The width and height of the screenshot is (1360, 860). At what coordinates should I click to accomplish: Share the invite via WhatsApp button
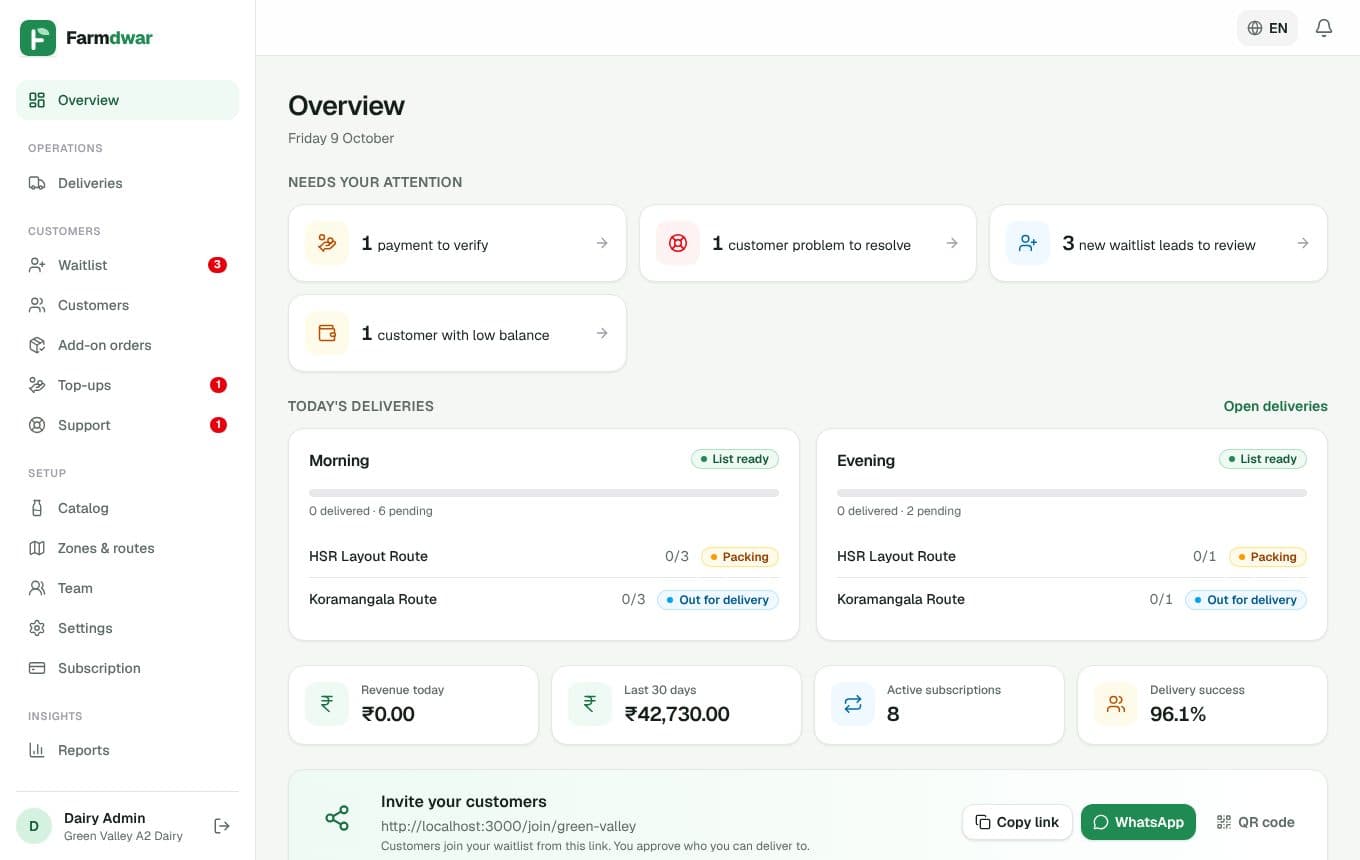tap(1138, 822)
